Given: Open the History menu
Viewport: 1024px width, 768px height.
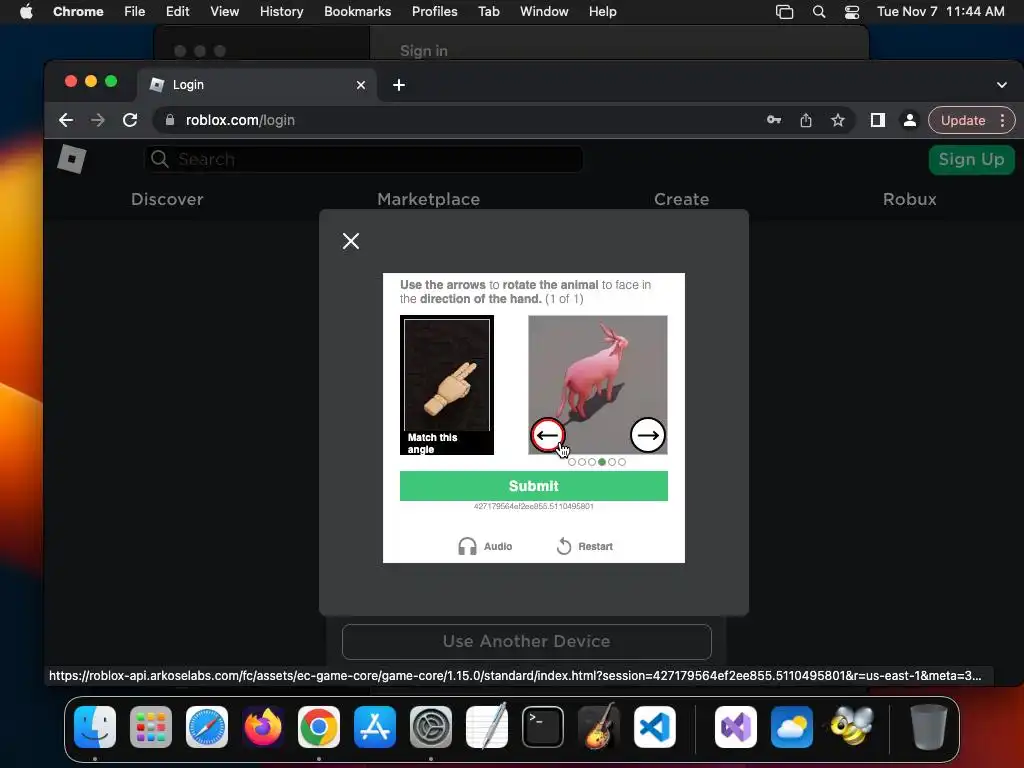Looking at the screenshot, I should [281, 11].
